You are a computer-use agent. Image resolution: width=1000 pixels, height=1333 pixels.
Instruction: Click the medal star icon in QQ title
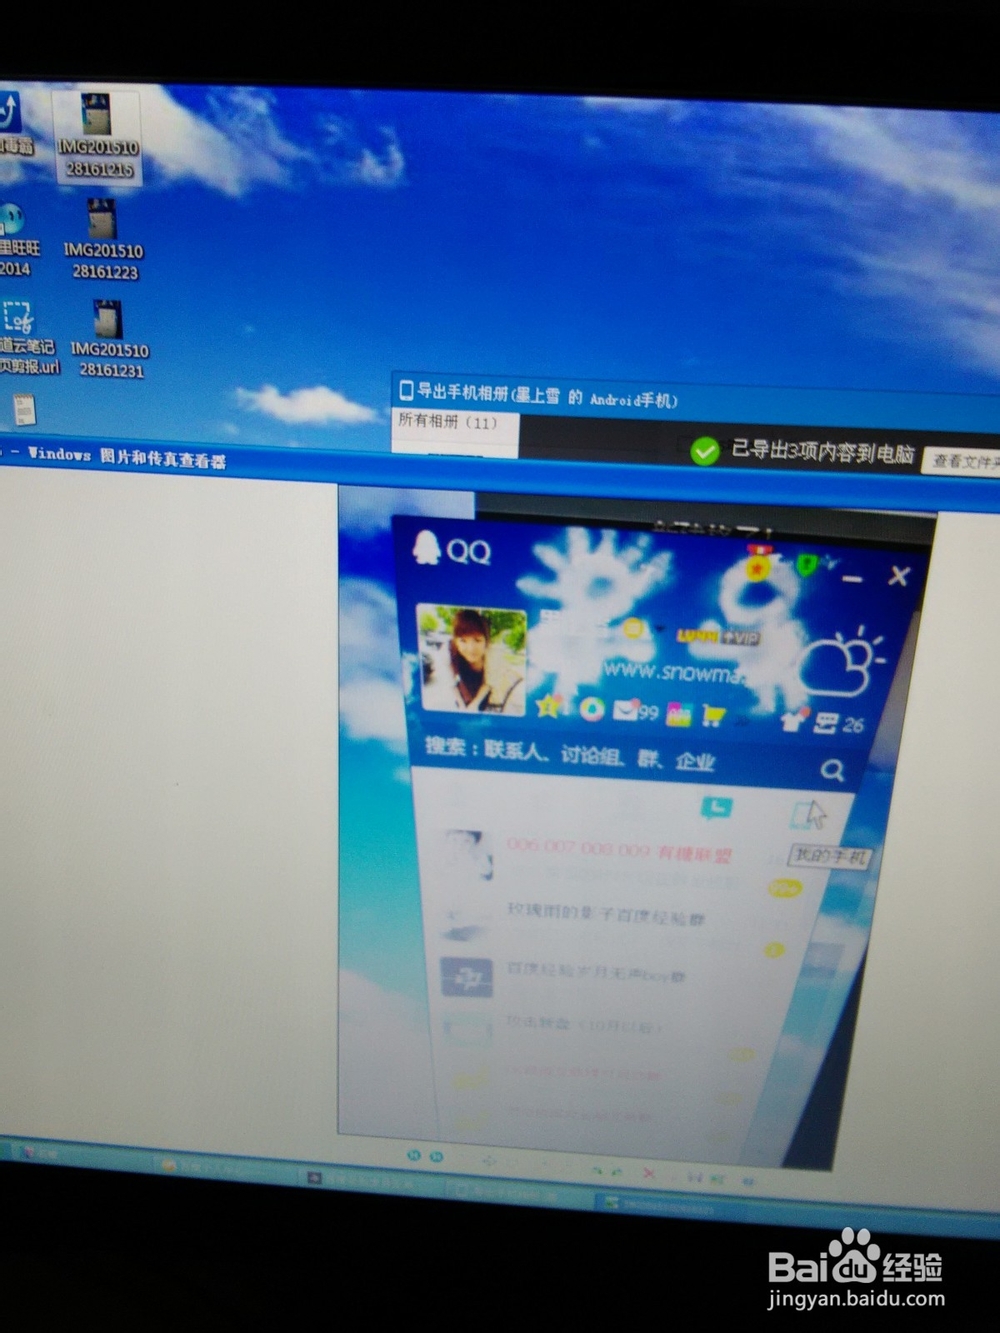click(760, 563)
